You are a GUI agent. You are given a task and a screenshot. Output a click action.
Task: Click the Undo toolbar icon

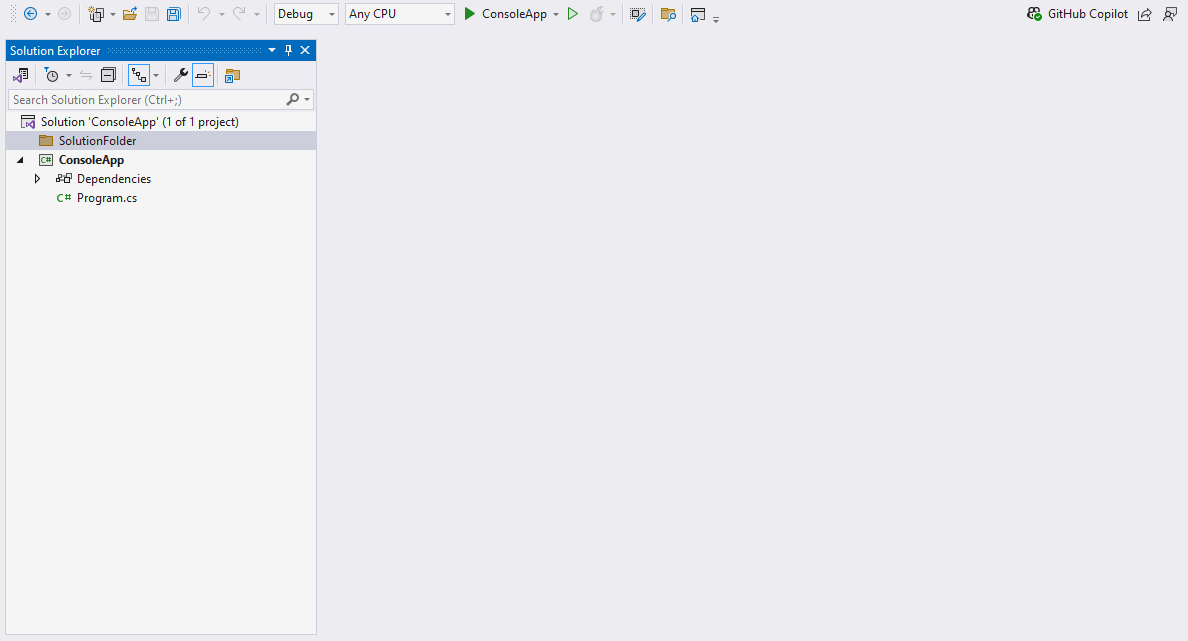click(205, 13)
